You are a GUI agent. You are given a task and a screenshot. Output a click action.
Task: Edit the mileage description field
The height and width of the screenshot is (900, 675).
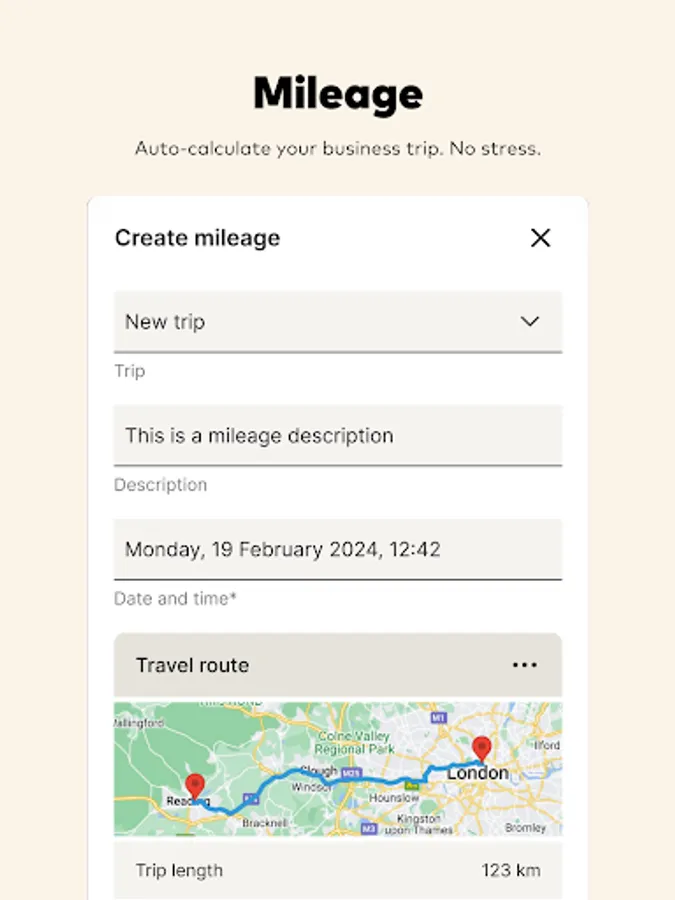pyautogui.click(x=338, y=436)
